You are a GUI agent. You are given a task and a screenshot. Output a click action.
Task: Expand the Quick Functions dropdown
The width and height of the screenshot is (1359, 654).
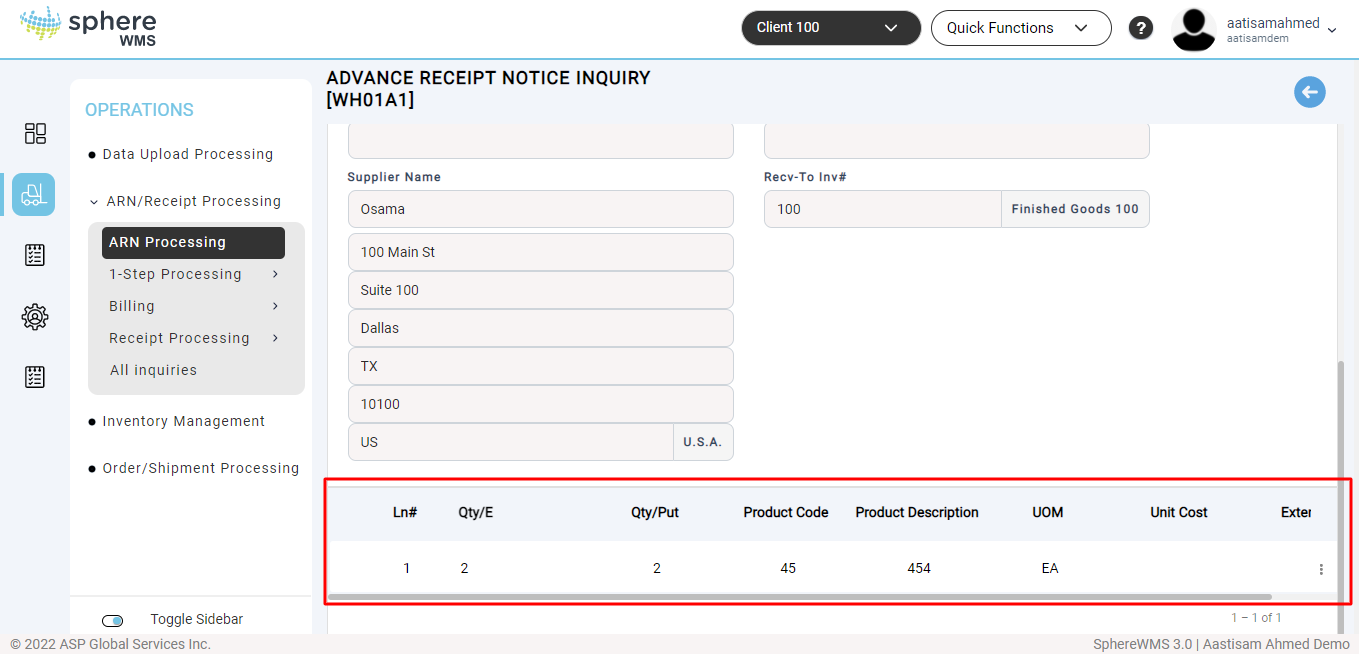1020,28
